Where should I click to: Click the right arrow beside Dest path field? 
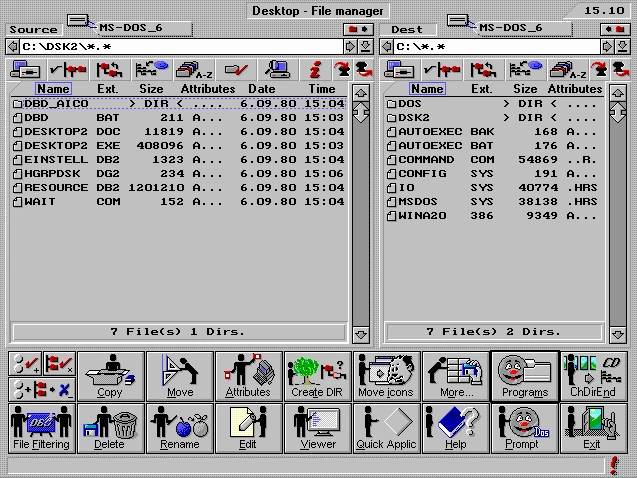[x=607, y=47]
